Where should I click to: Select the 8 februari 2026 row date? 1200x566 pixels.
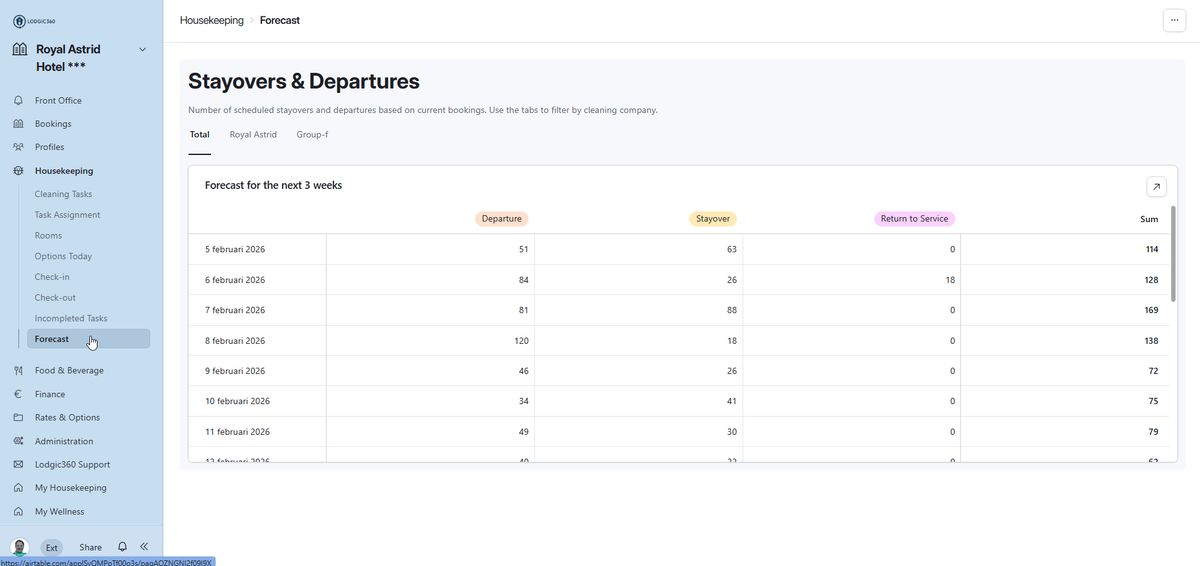(235, 341)
